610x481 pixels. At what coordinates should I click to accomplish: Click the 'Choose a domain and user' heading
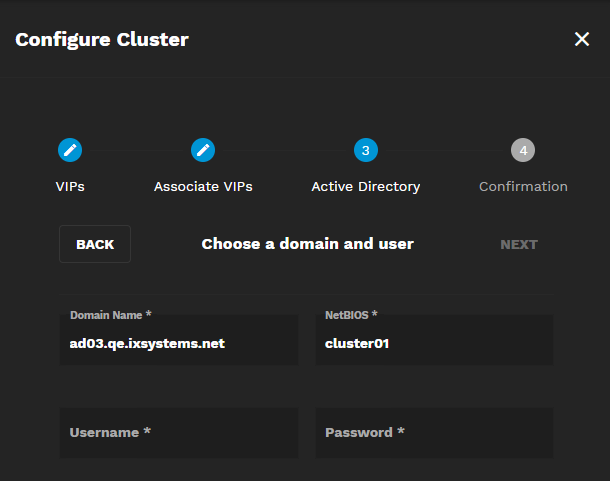(x=307, y=244)
